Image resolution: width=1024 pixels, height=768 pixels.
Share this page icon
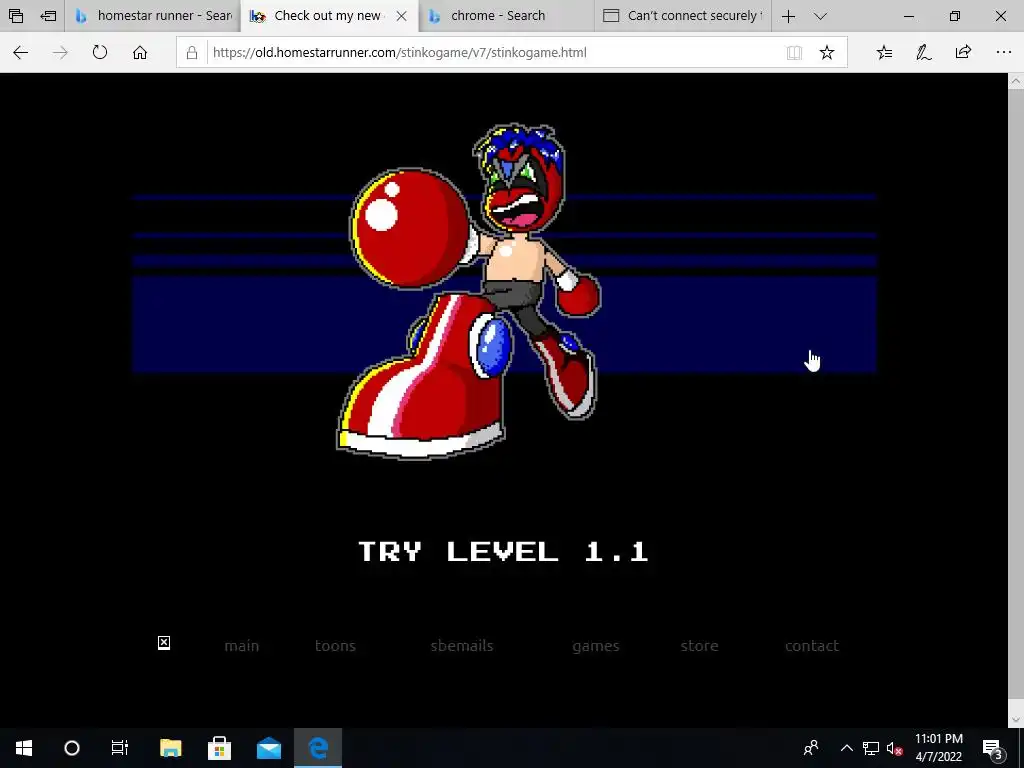coord(963,52)
